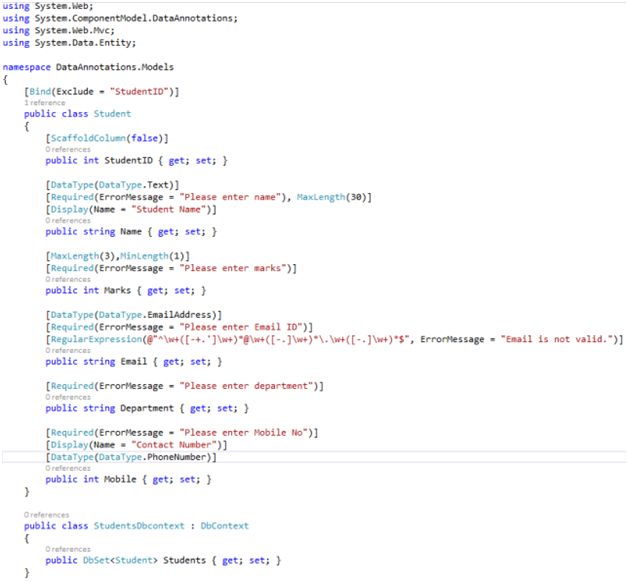Click the 'Department' property identifier
628x582 pixels.
[x=147, y=408]
